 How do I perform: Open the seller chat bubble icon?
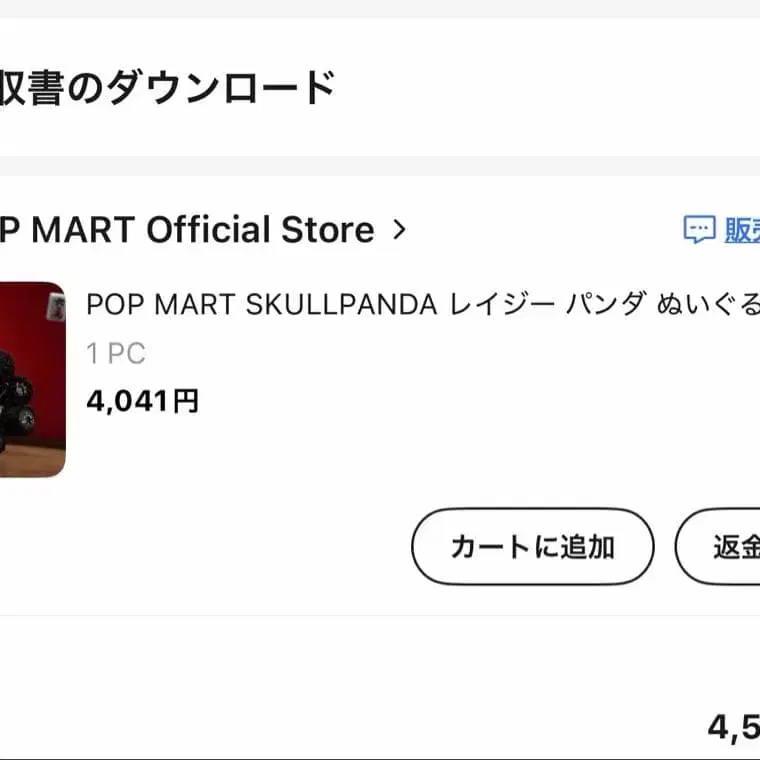pos(699,230)
